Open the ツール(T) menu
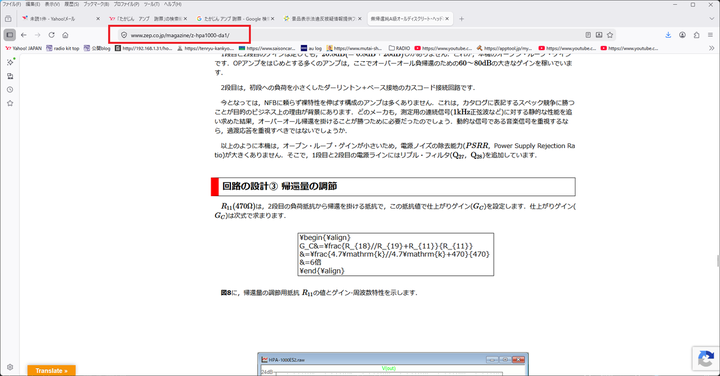Image resolution: width=720 pixels, height=376 pixels. tap(151, 4)
